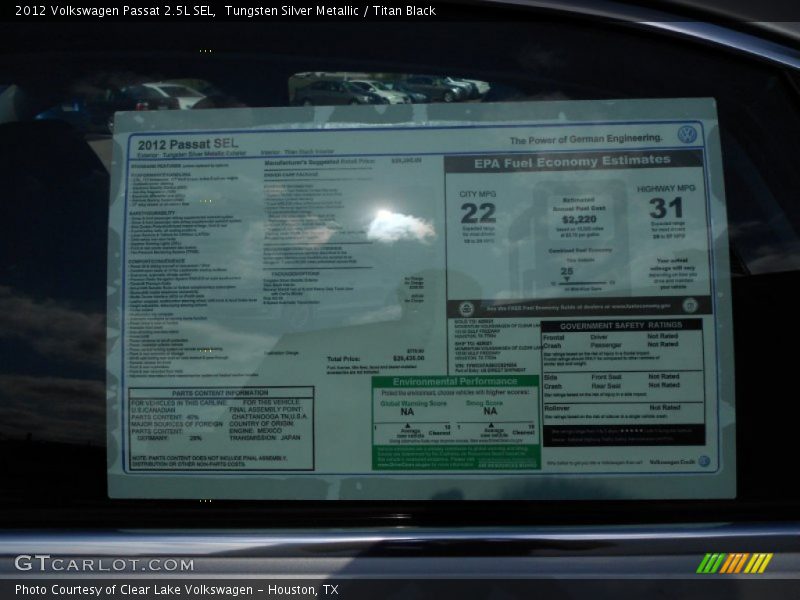Click the 'HIGHWAY MPG' label
The width and height of the screenshot is (800, 600).
tap(666, 188)
